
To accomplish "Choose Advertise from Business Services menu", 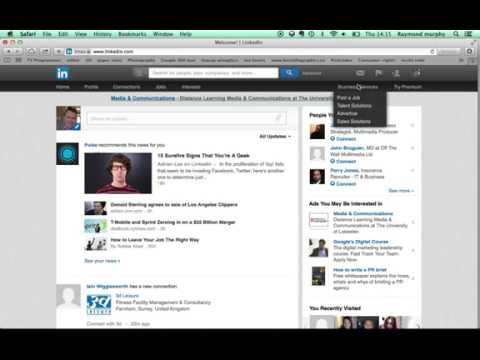I will coord(347,113).
